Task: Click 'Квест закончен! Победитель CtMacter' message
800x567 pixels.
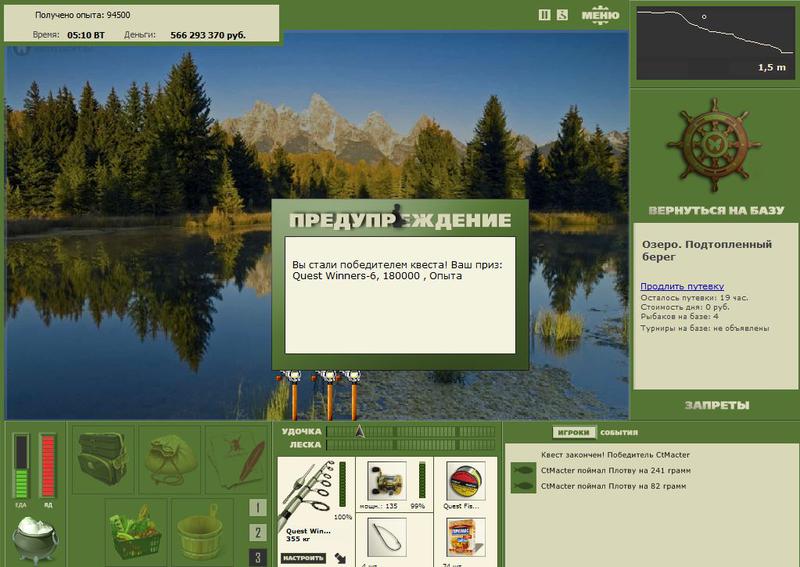Action: [615, 455]
